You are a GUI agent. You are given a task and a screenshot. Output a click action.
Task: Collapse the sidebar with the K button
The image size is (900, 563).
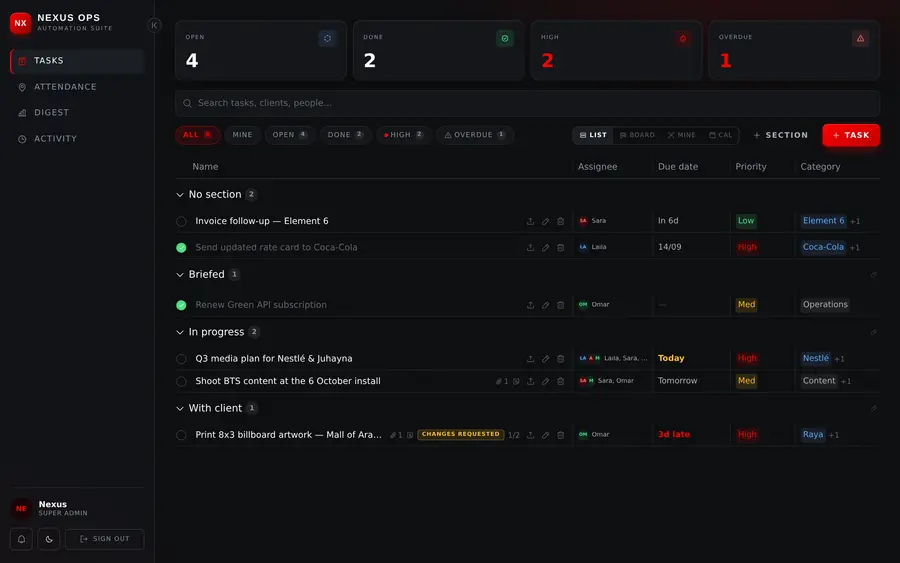point(154,25)
